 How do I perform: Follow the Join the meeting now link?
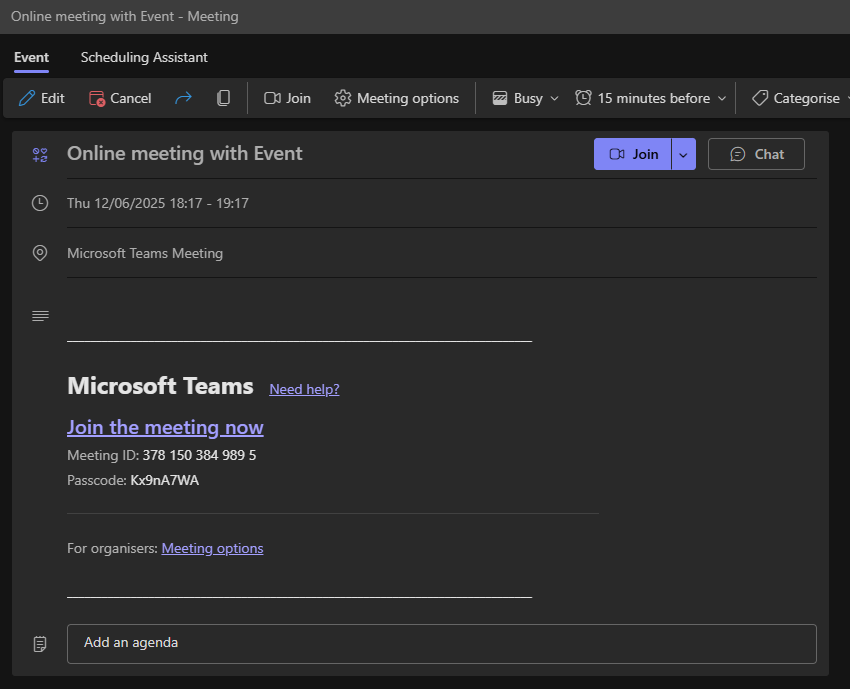click(x=165, y=427)
